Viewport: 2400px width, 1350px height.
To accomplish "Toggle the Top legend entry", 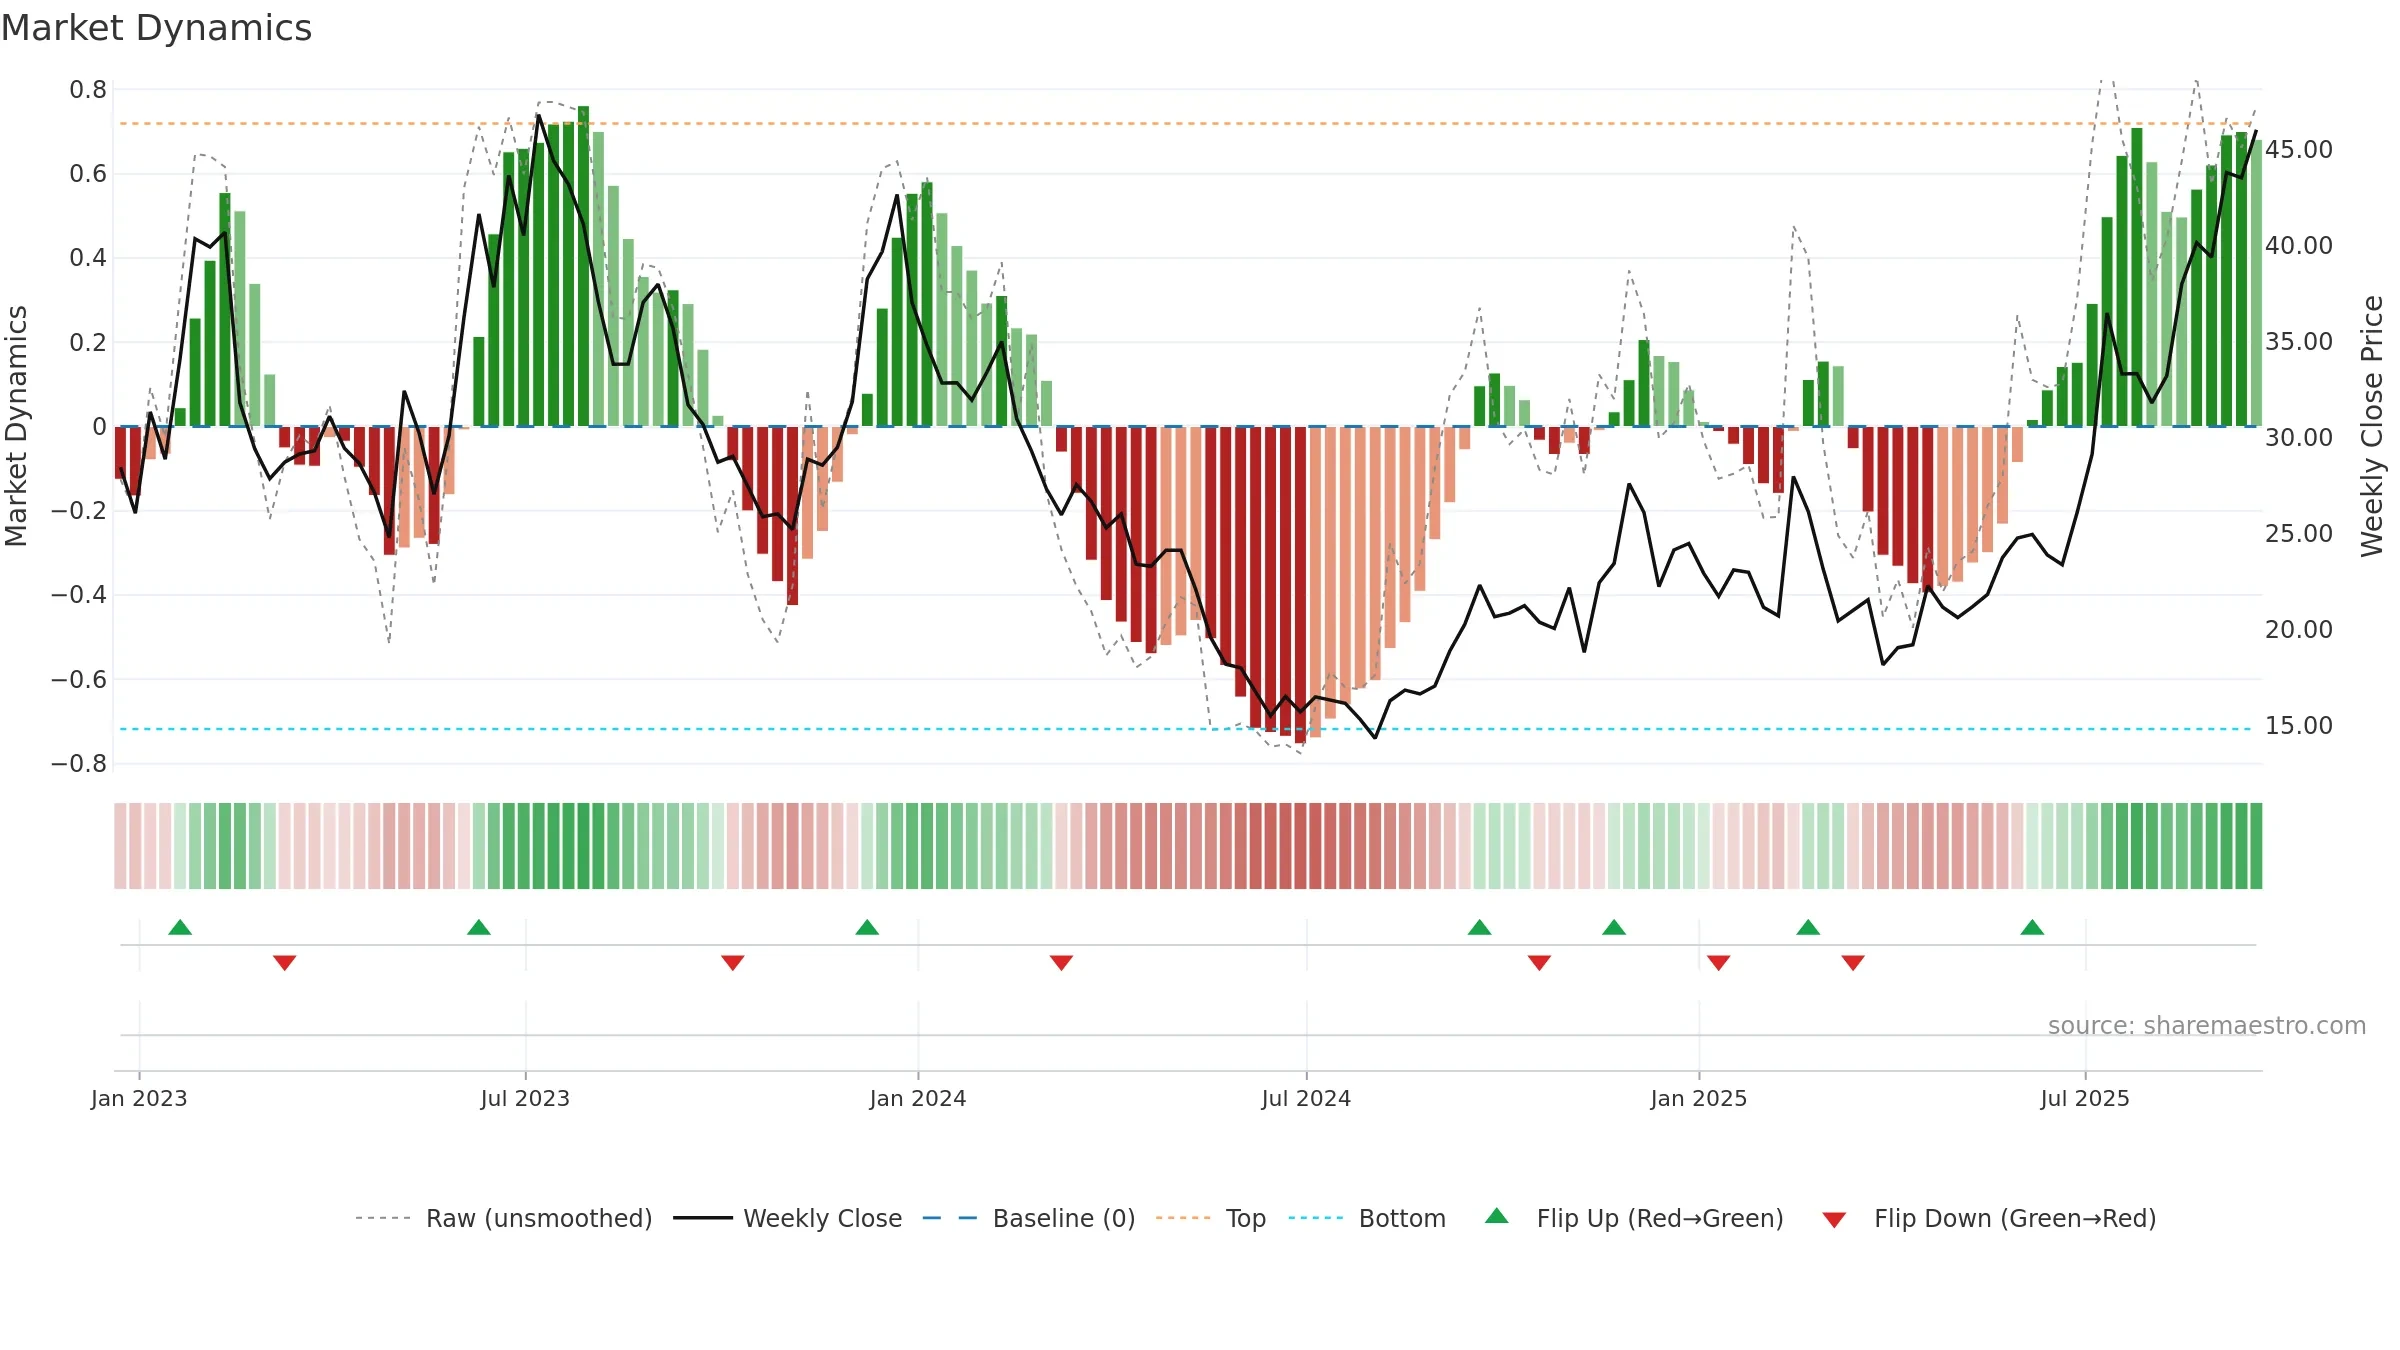I will point(1211,1218).
